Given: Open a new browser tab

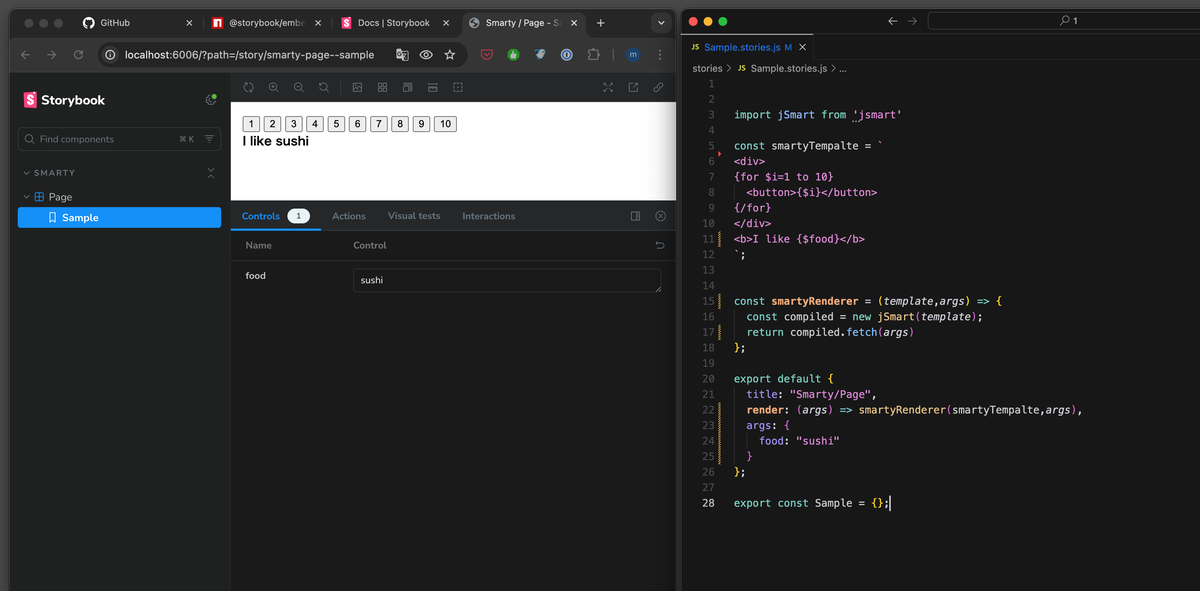Looking at the screenshot, I should tap(601, 22).
